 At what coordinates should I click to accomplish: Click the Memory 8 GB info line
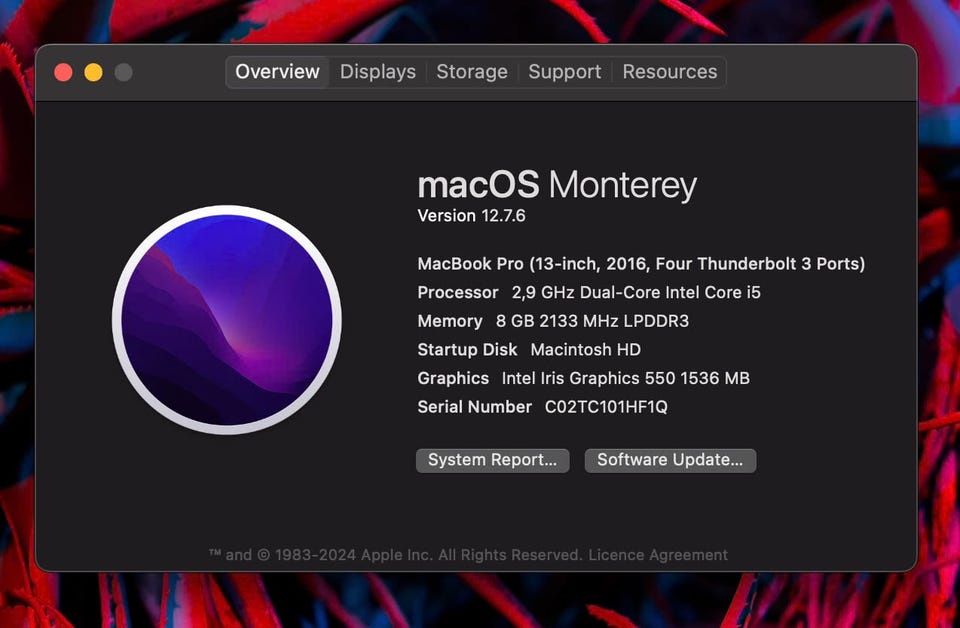[553, 321]
